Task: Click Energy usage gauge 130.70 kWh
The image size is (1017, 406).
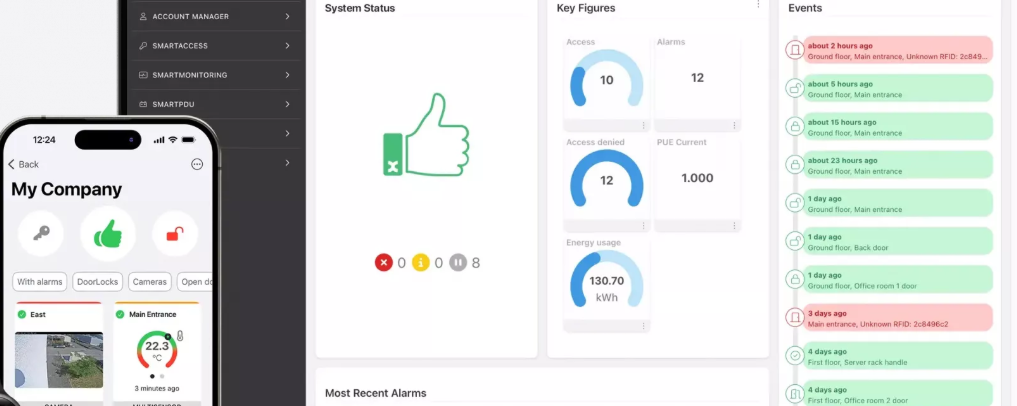Action: pos(606,281)
